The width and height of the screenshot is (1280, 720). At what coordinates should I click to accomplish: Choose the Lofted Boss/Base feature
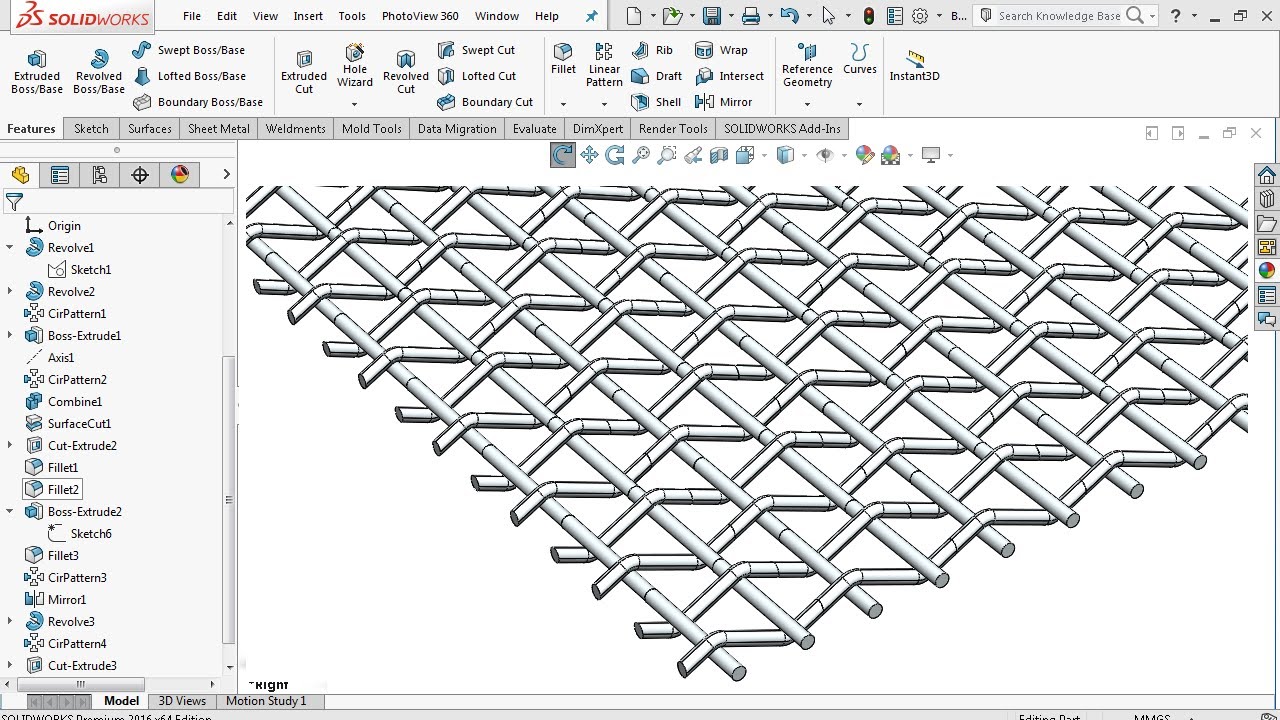pyautogui.click(x=189, y=76)
